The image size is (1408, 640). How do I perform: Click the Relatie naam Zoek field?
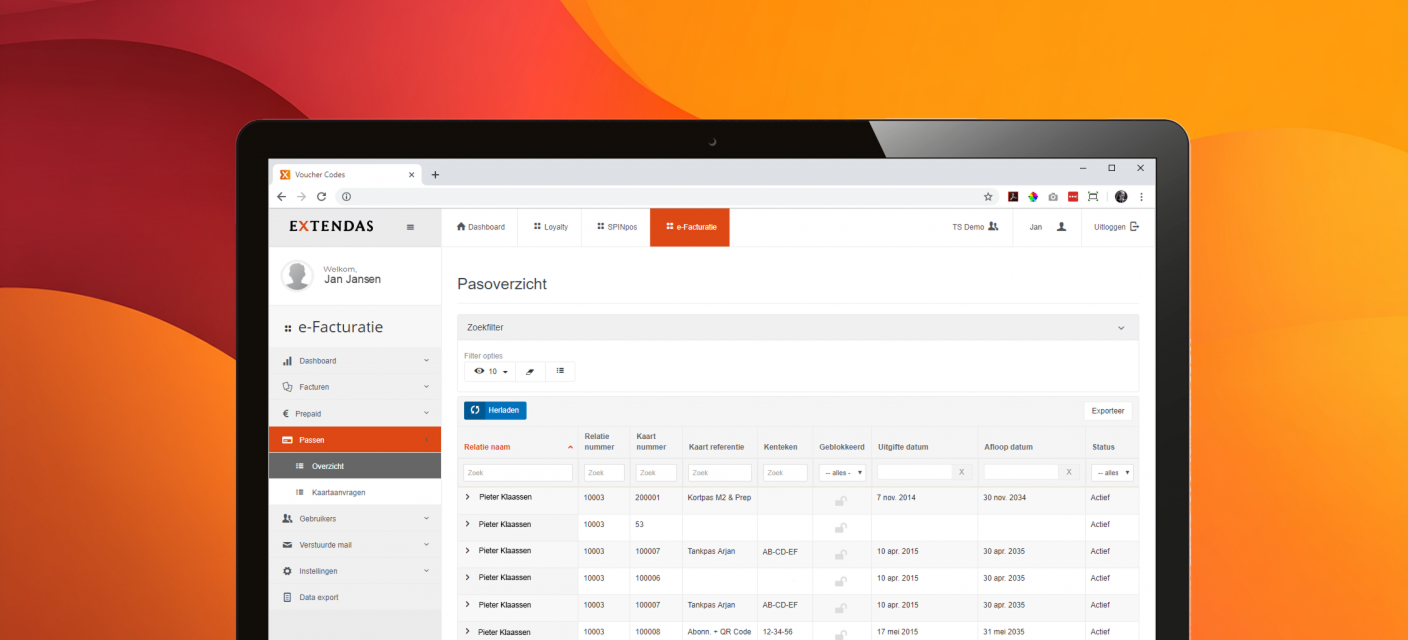518,473
